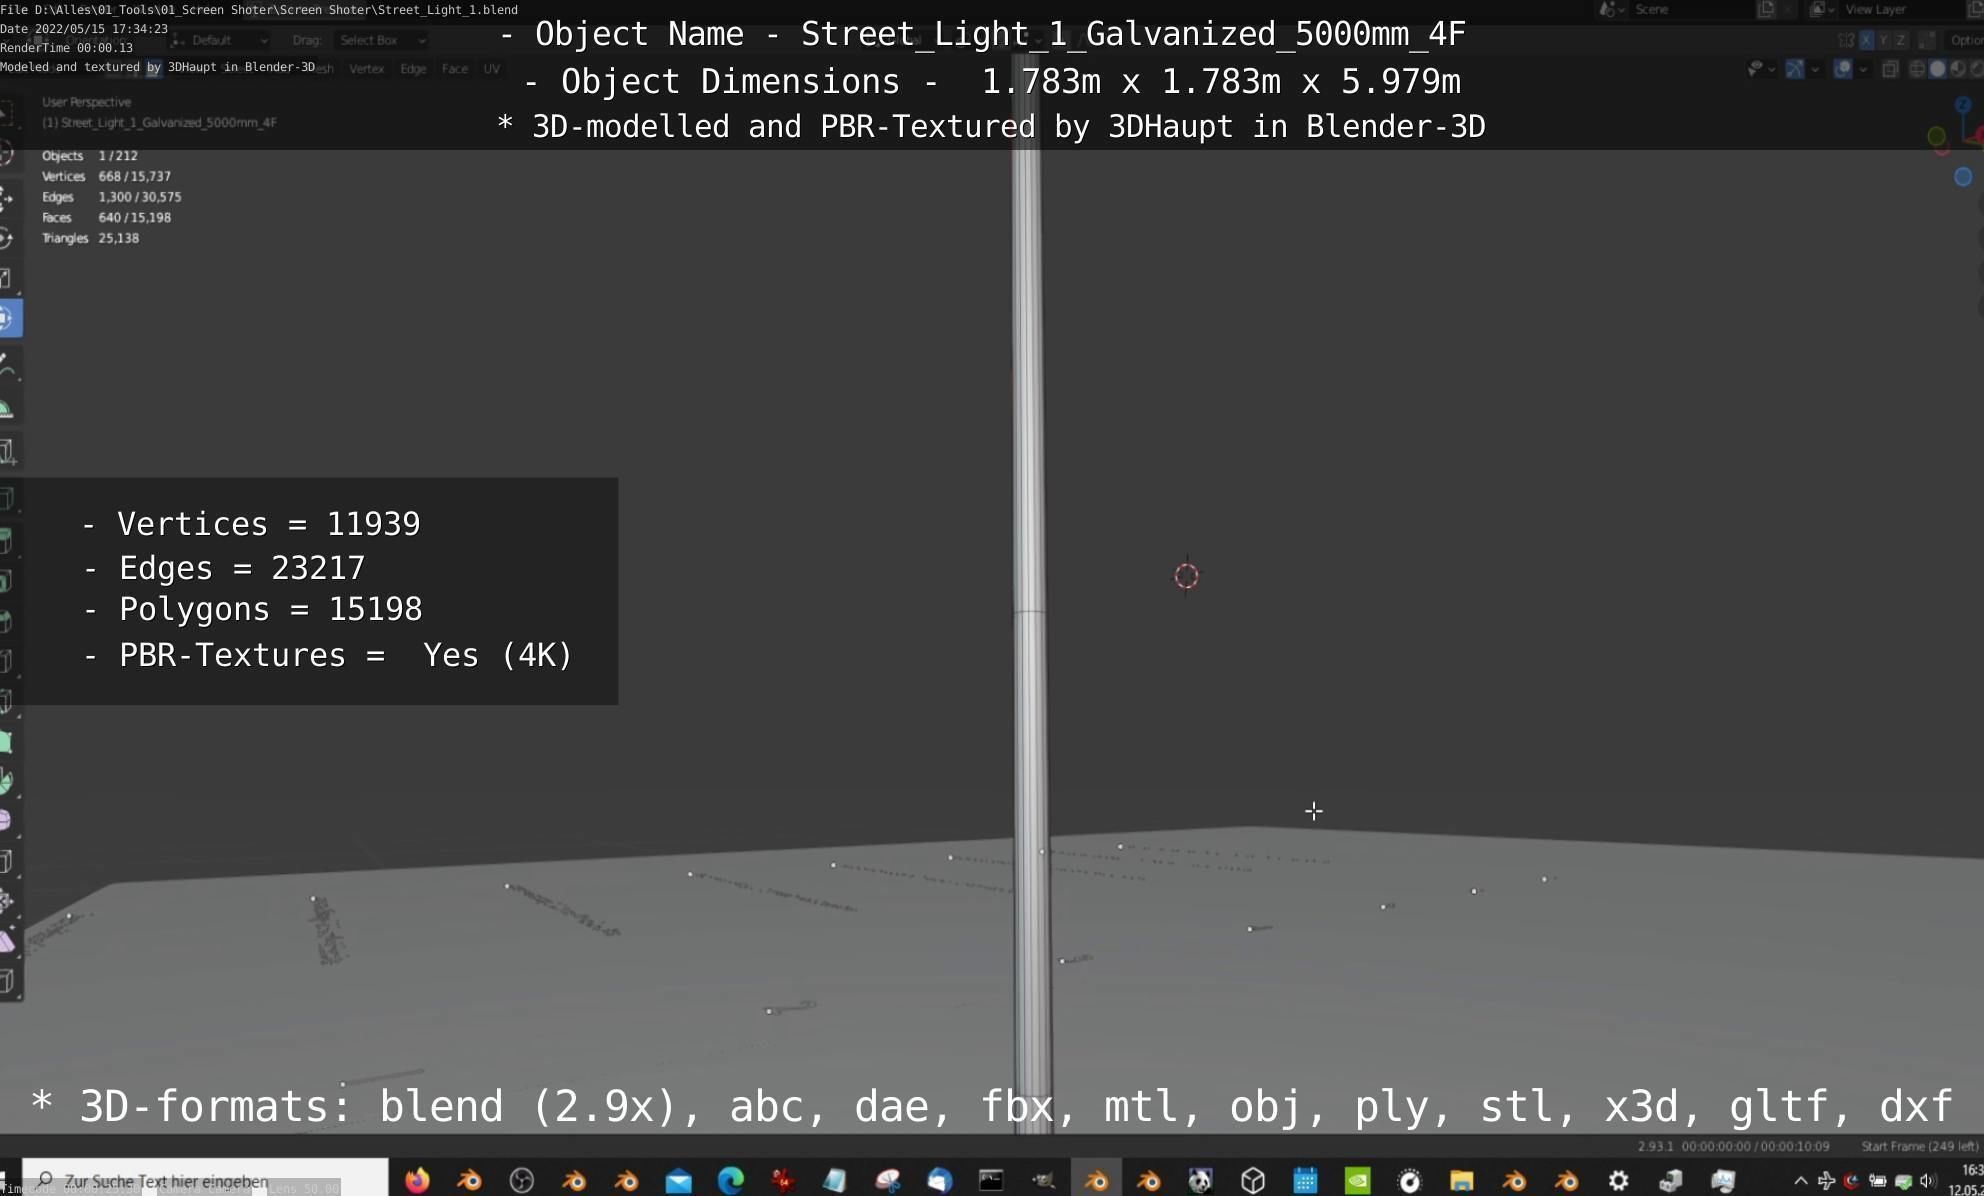Toggle Y axis mirror button

[x=1884, y=40]
